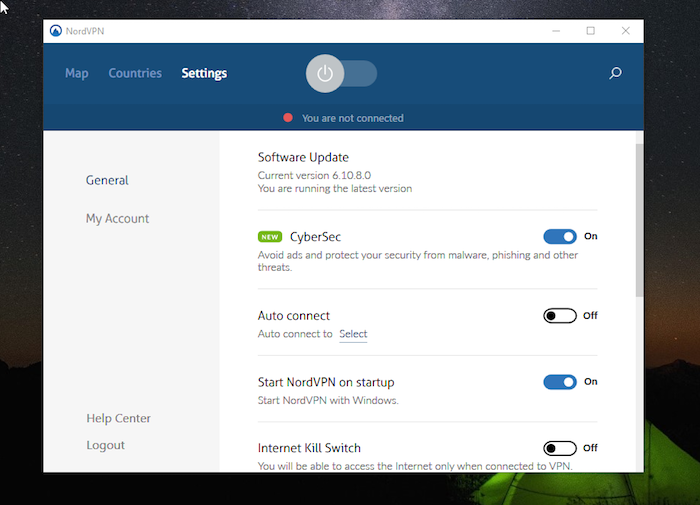Click the Software Update heading
The image size is (700, 505).
pyautogui.click(x=303, y=157)
